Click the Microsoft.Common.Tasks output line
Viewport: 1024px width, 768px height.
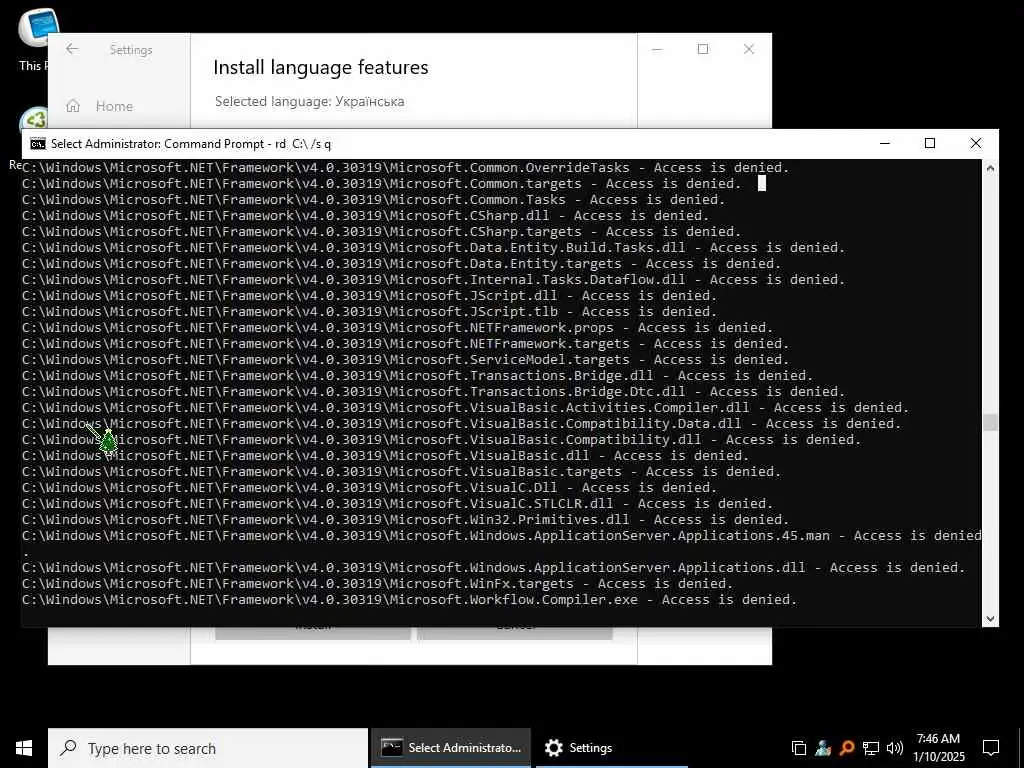click(x=374, y=200)
